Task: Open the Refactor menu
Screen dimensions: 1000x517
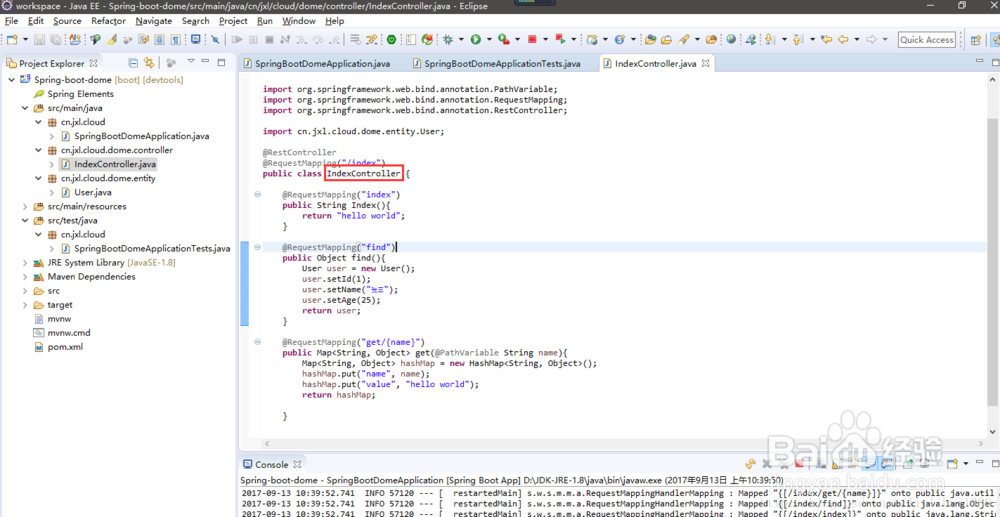Action: [x=108, y=20]
